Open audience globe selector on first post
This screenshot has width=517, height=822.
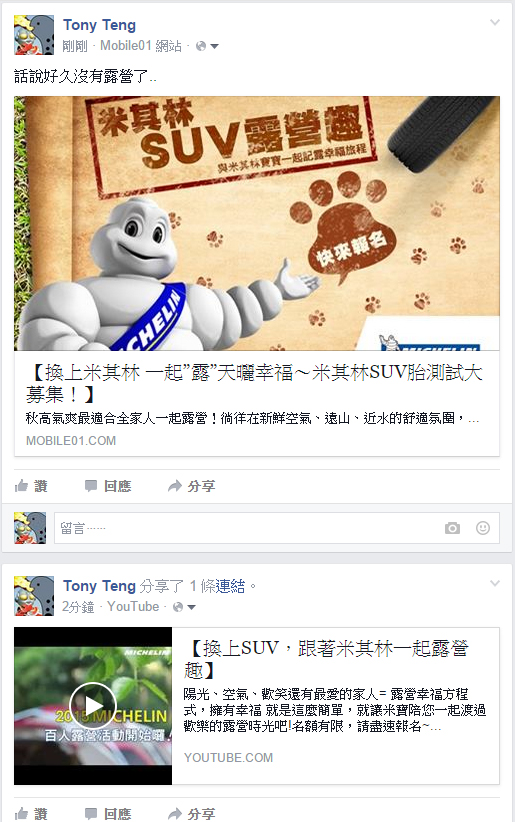pyautogui.click(x=207, y=46)
